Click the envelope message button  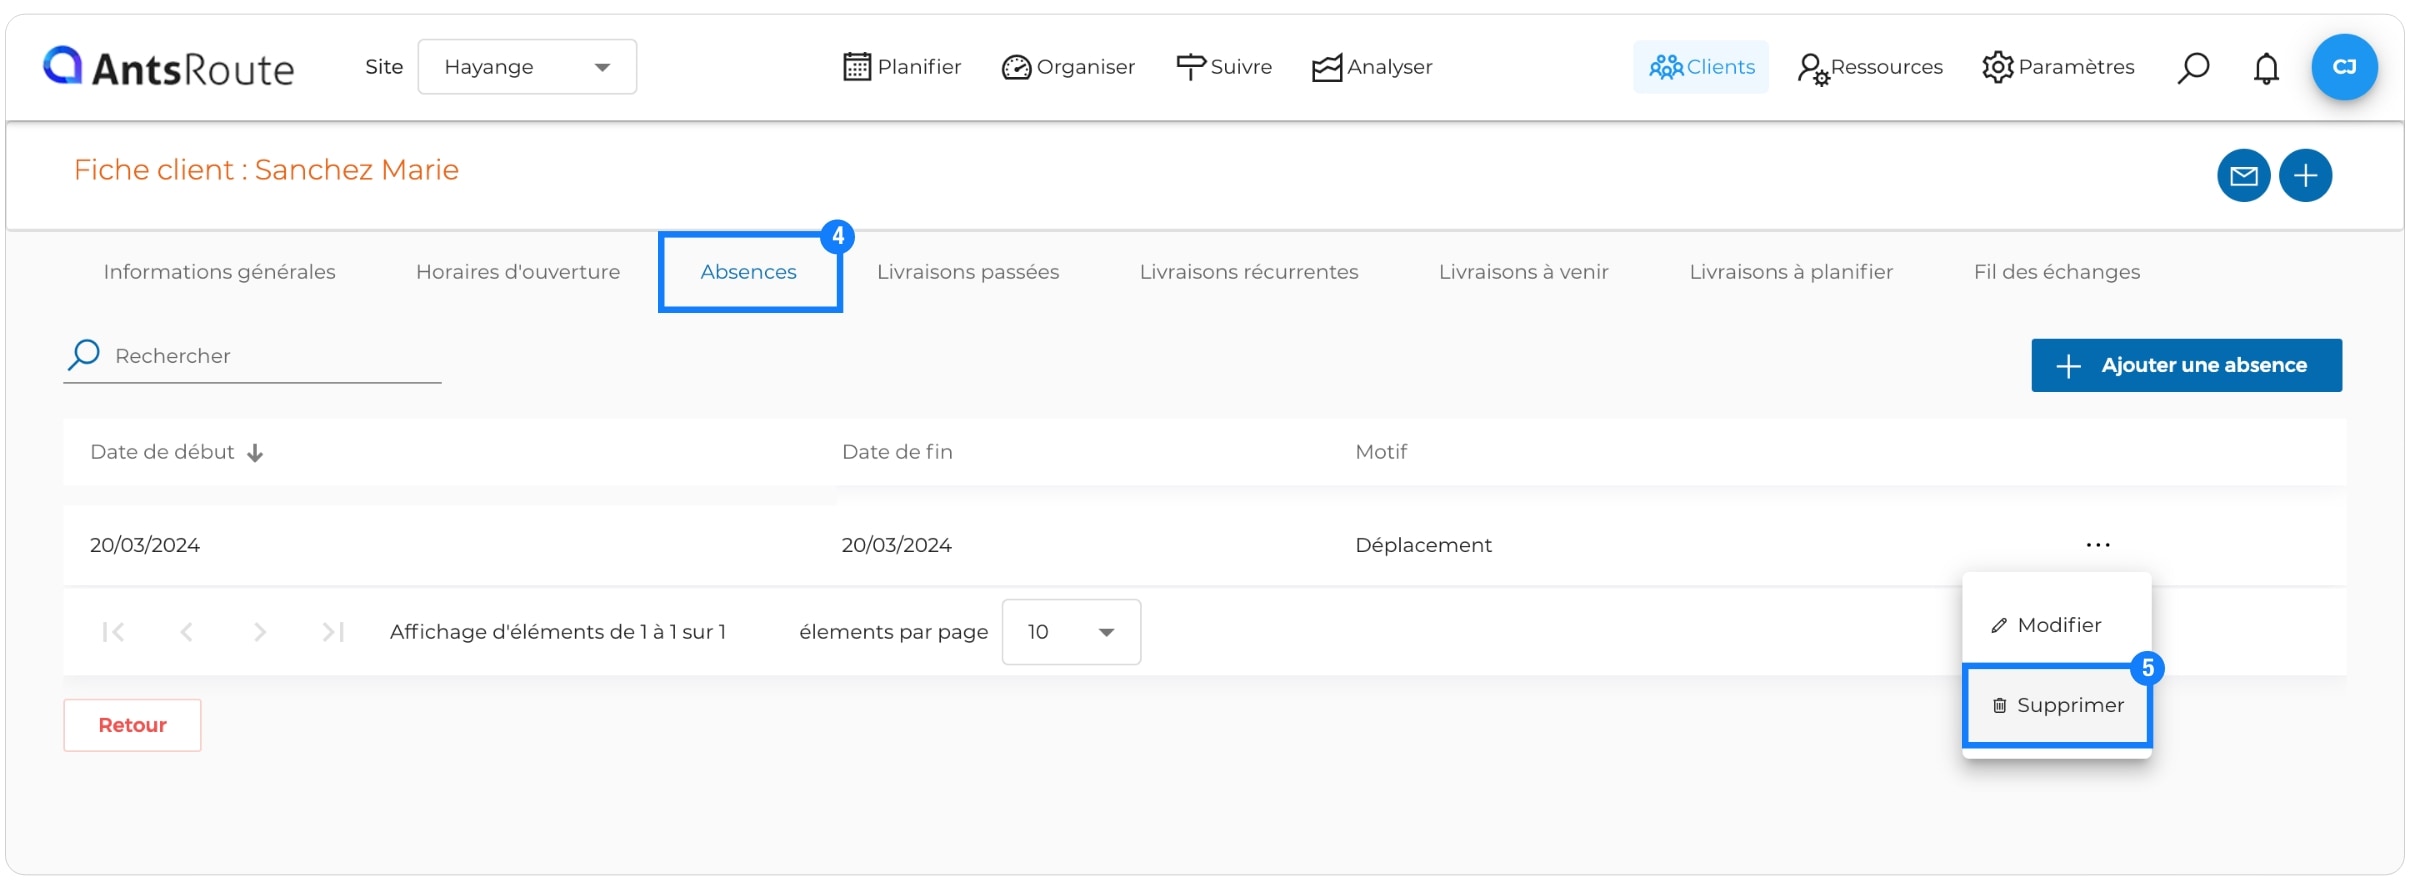2243,176
